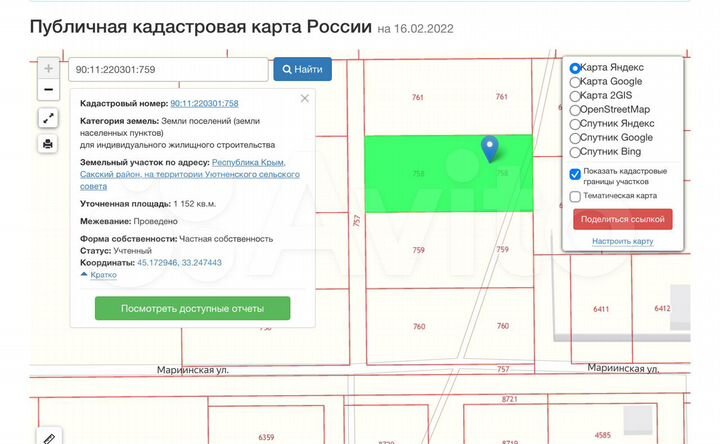The height and width of the screenshot is (444, 720).
Task: Click the blue location marker pin
Action: [x=490, y=149]
